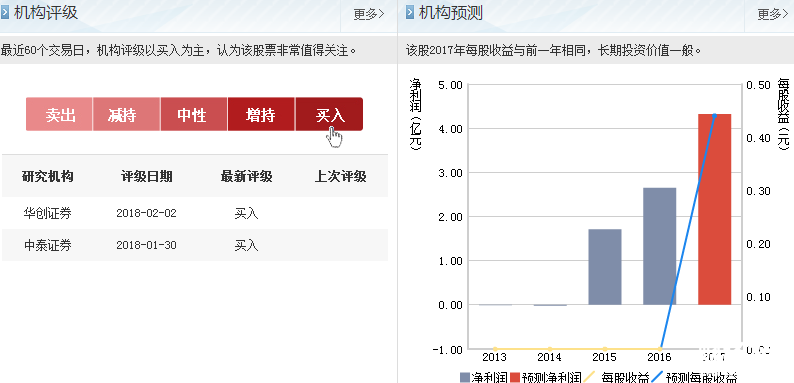
Task: Click the 研究机构 column header
Action: pyautogui.click(x=48, y=176)
